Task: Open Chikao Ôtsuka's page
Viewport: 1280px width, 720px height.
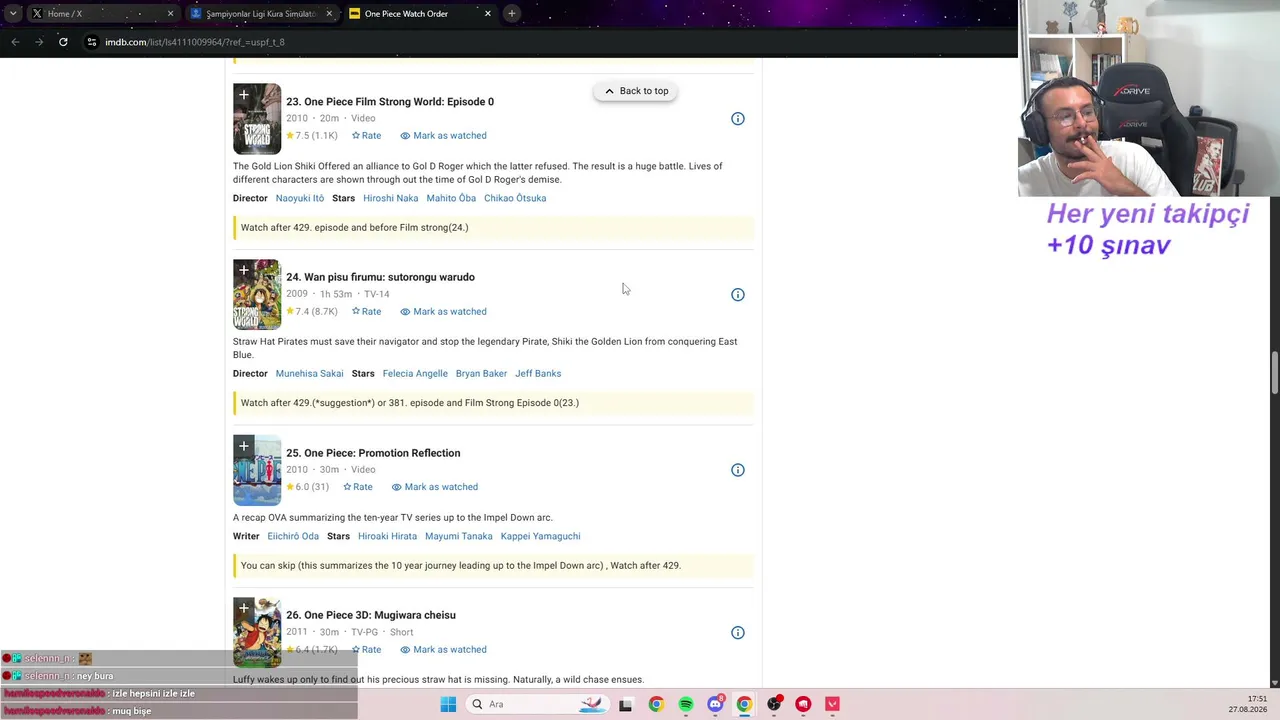Action: [x=515, y=198]
